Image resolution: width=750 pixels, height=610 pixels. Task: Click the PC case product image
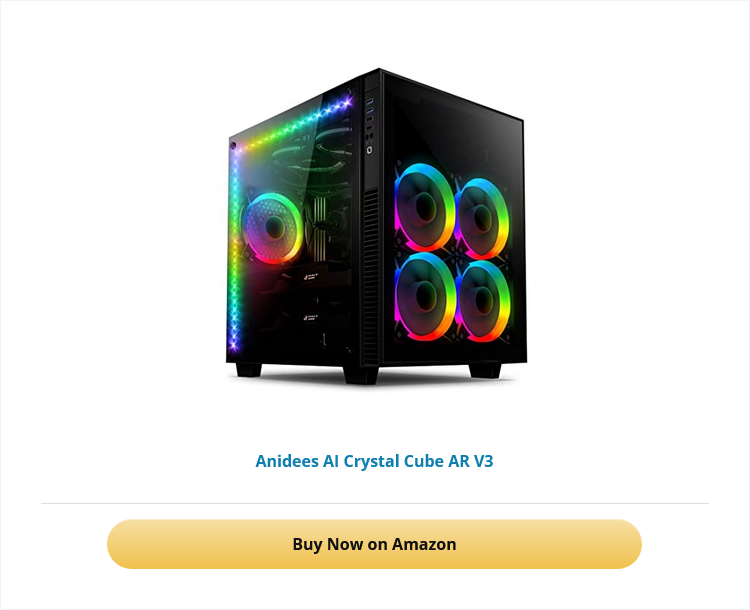tap(376, 226)
